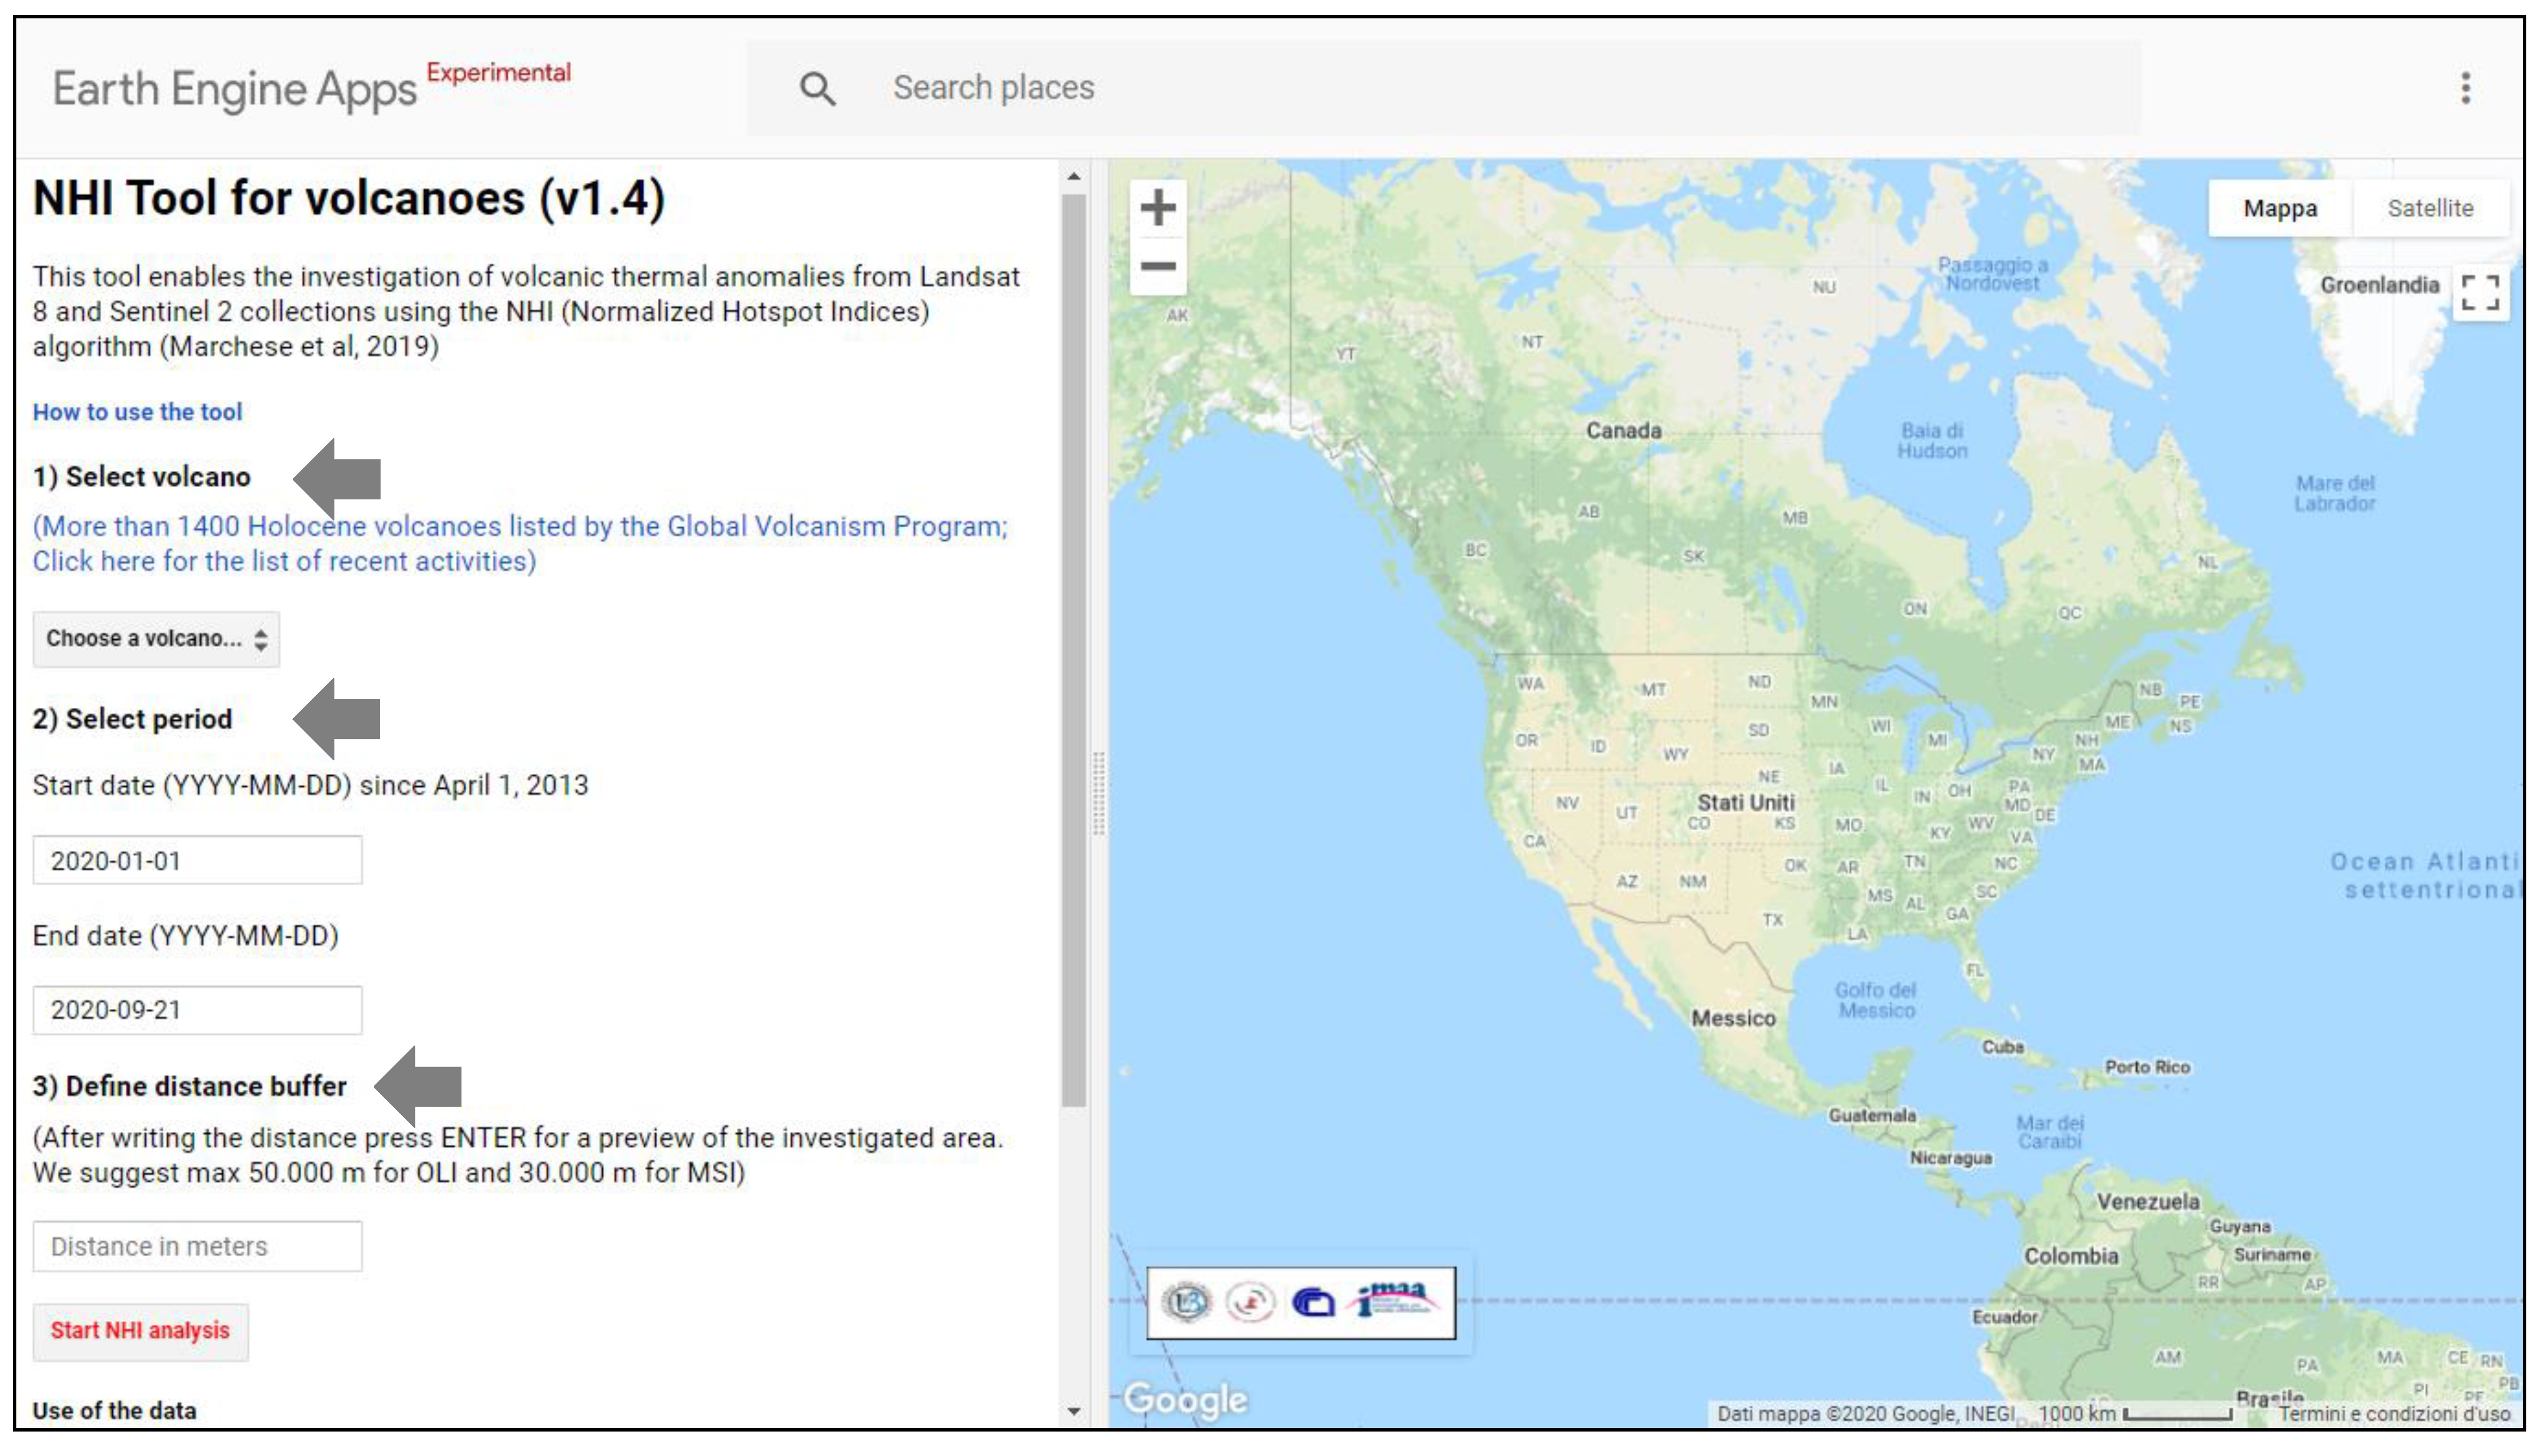Viewport: 2548px width, 1456px height.
Task: Click the map zoom in plus icon
Action: tap(1157, 208)
